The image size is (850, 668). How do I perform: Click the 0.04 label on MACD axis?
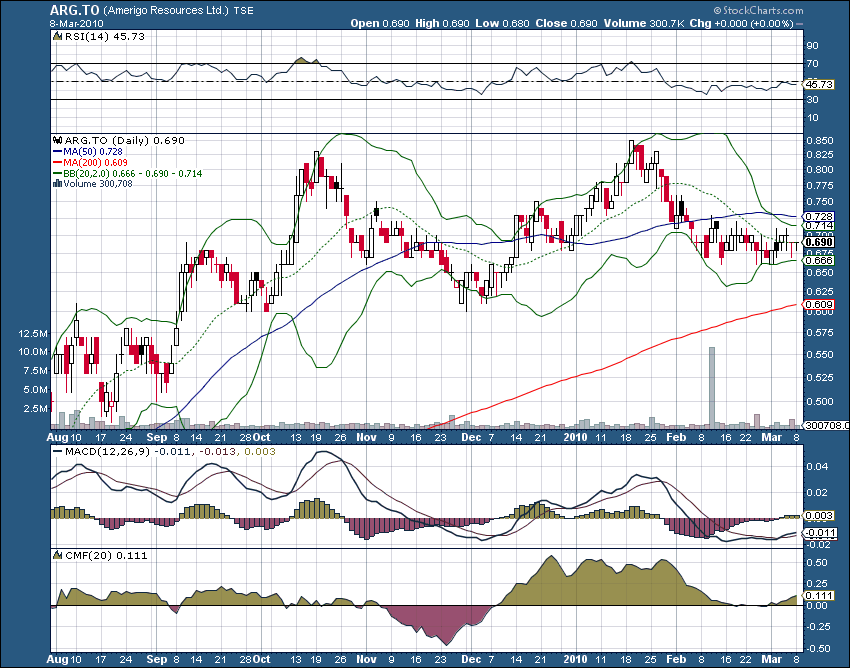[x=817, y=467]
